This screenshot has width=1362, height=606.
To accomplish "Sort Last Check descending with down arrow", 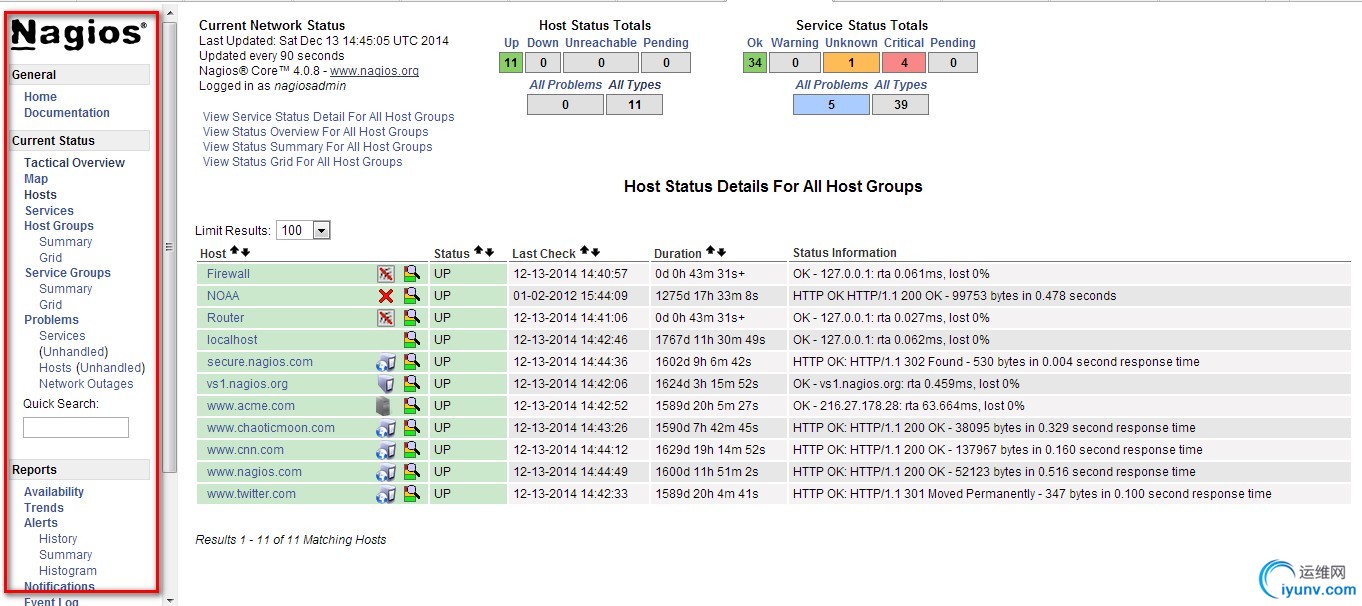I will point(595,252).
